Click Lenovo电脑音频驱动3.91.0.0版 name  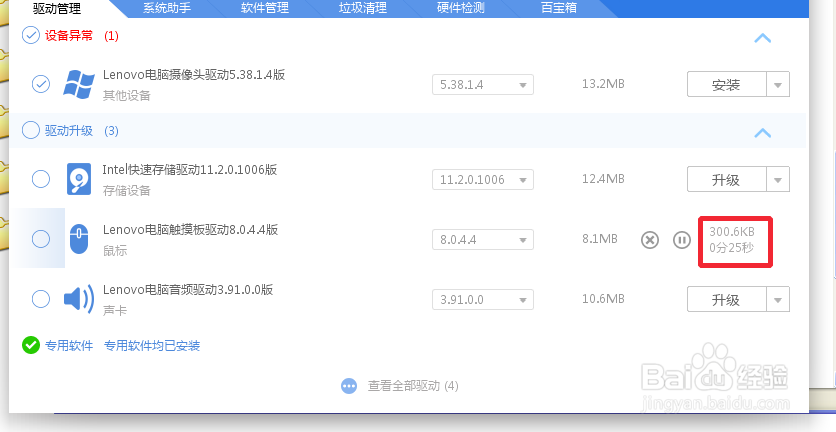[188, 290]
